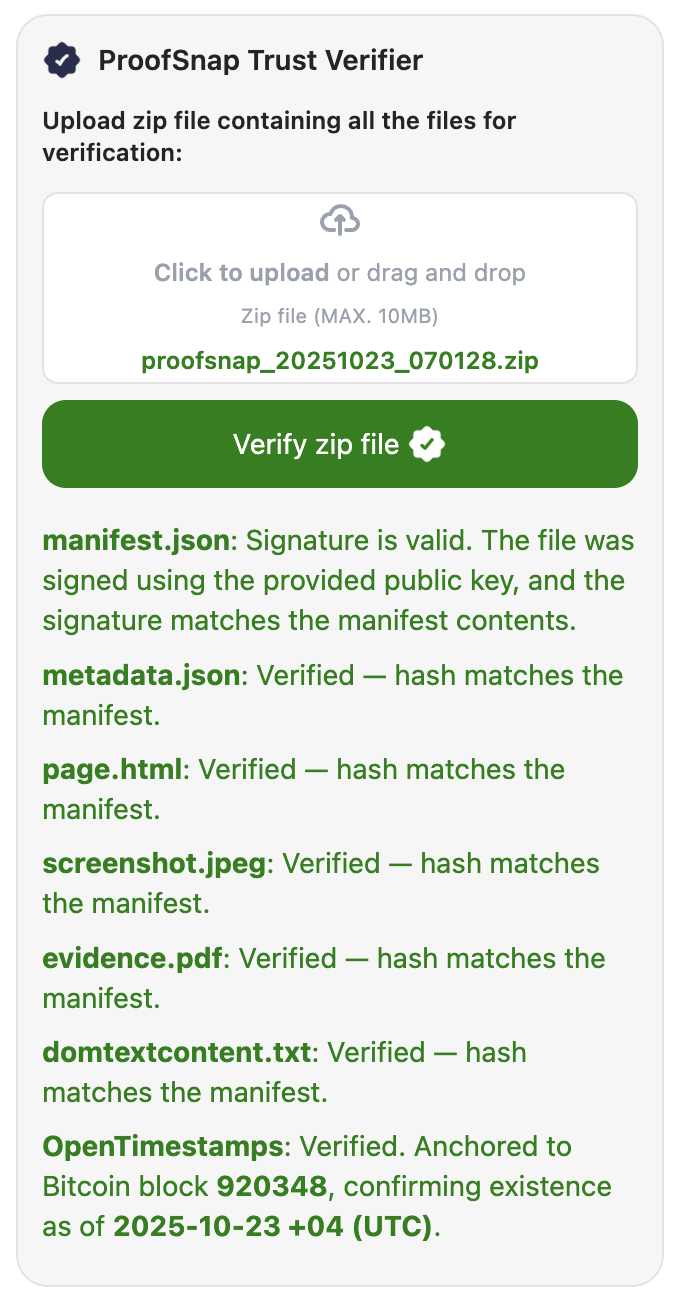Click the Zip file MAX 10MB hint text
Screen dimensions: 680x1304
point(339,316)
